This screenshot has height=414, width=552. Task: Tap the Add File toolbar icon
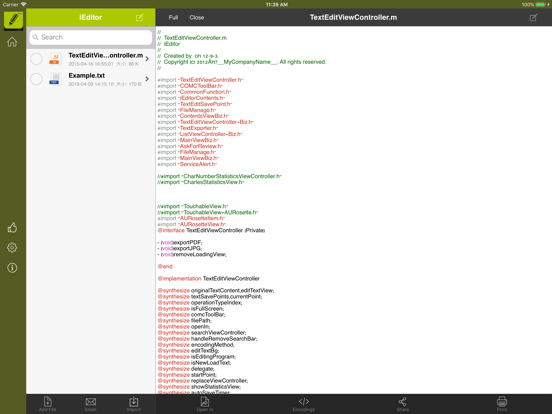pos(48,404)
